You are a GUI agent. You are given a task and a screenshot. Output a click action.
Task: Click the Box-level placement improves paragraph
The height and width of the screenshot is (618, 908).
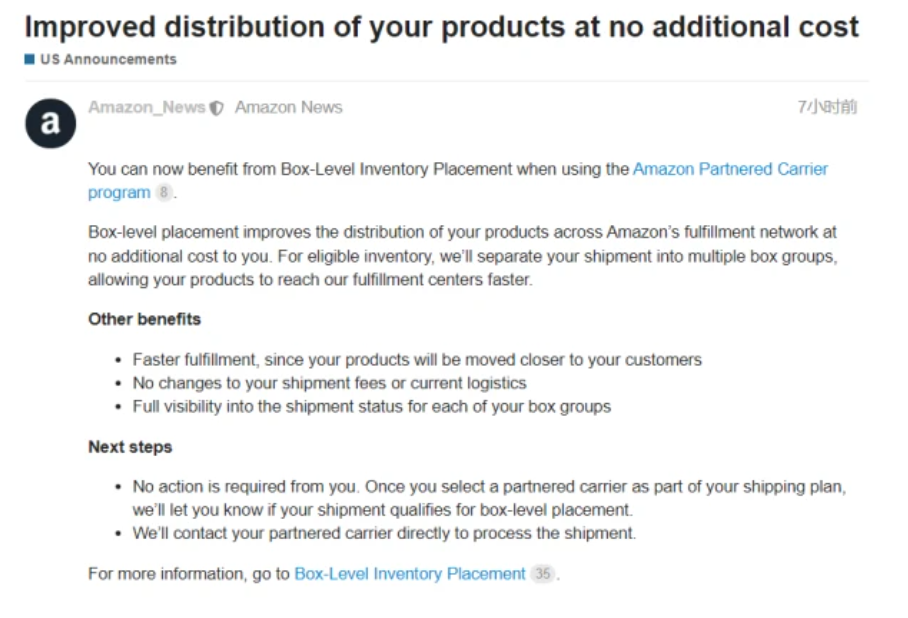click(x=463, y=256)
